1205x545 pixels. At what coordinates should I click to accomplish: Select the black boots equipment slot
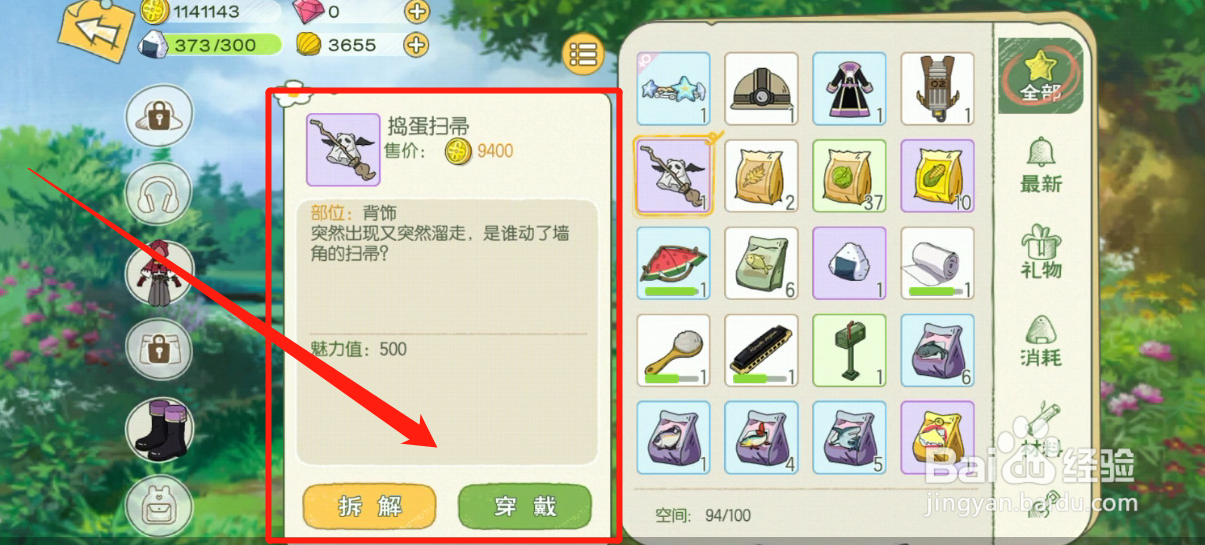[158, 426]
